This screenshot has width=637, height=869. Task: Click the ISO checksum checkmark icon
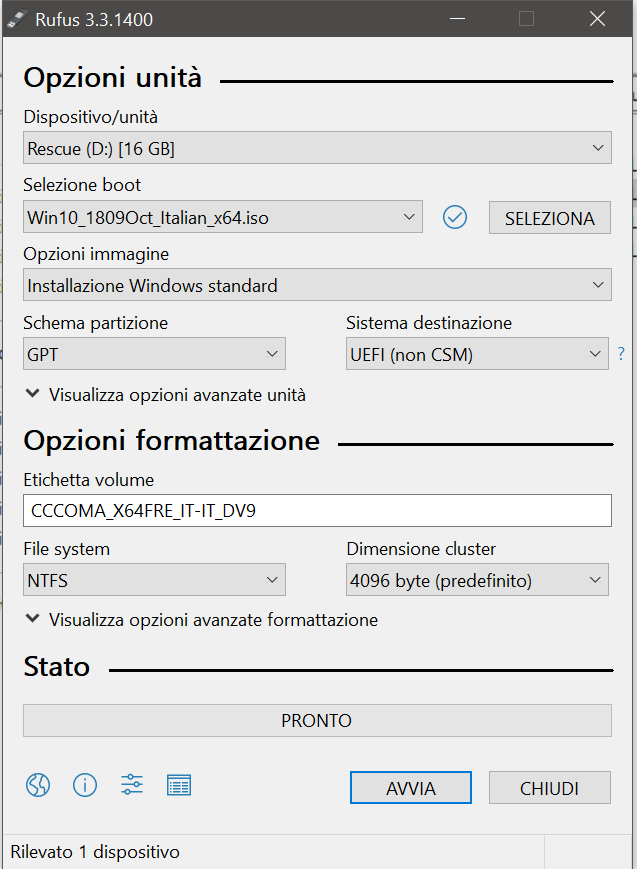pos(455,217)
